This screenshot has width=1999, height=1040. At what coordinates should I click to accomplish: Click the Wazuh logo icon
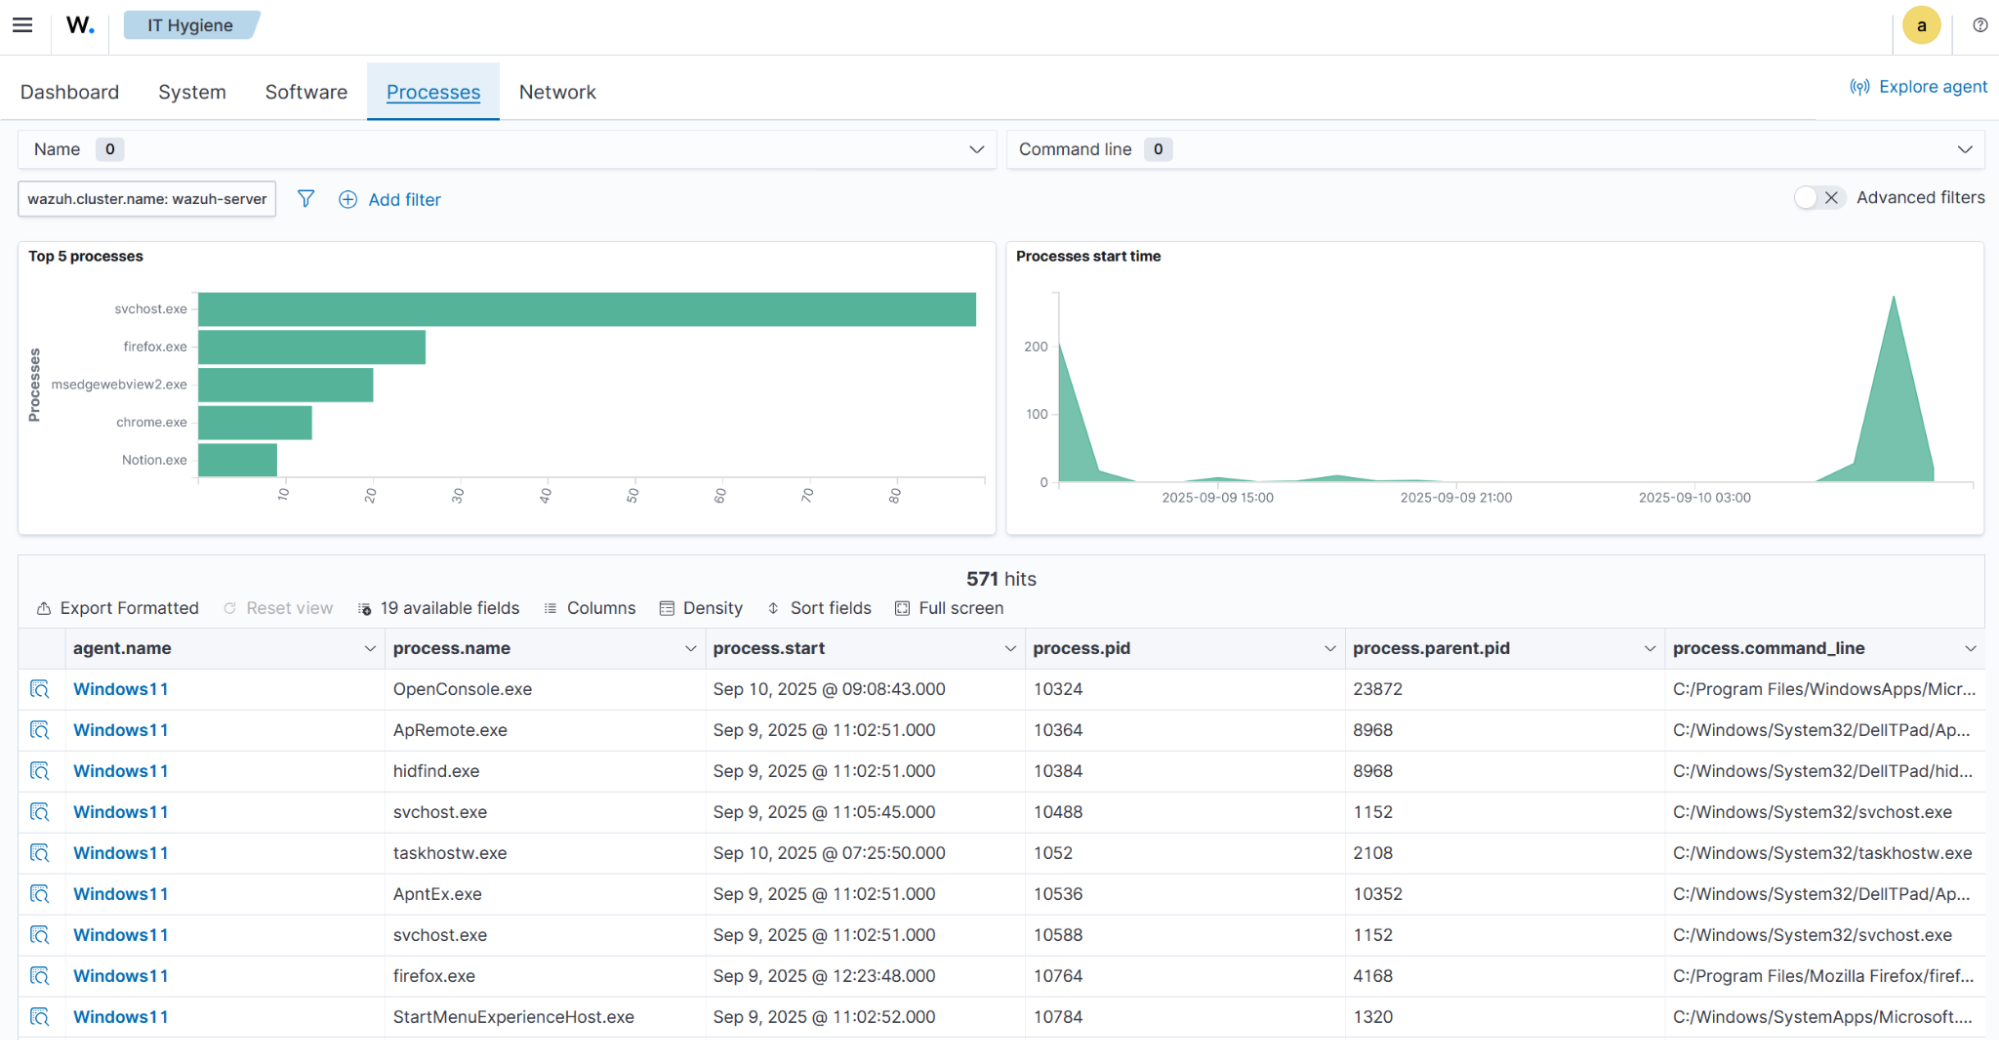[80, 25]
